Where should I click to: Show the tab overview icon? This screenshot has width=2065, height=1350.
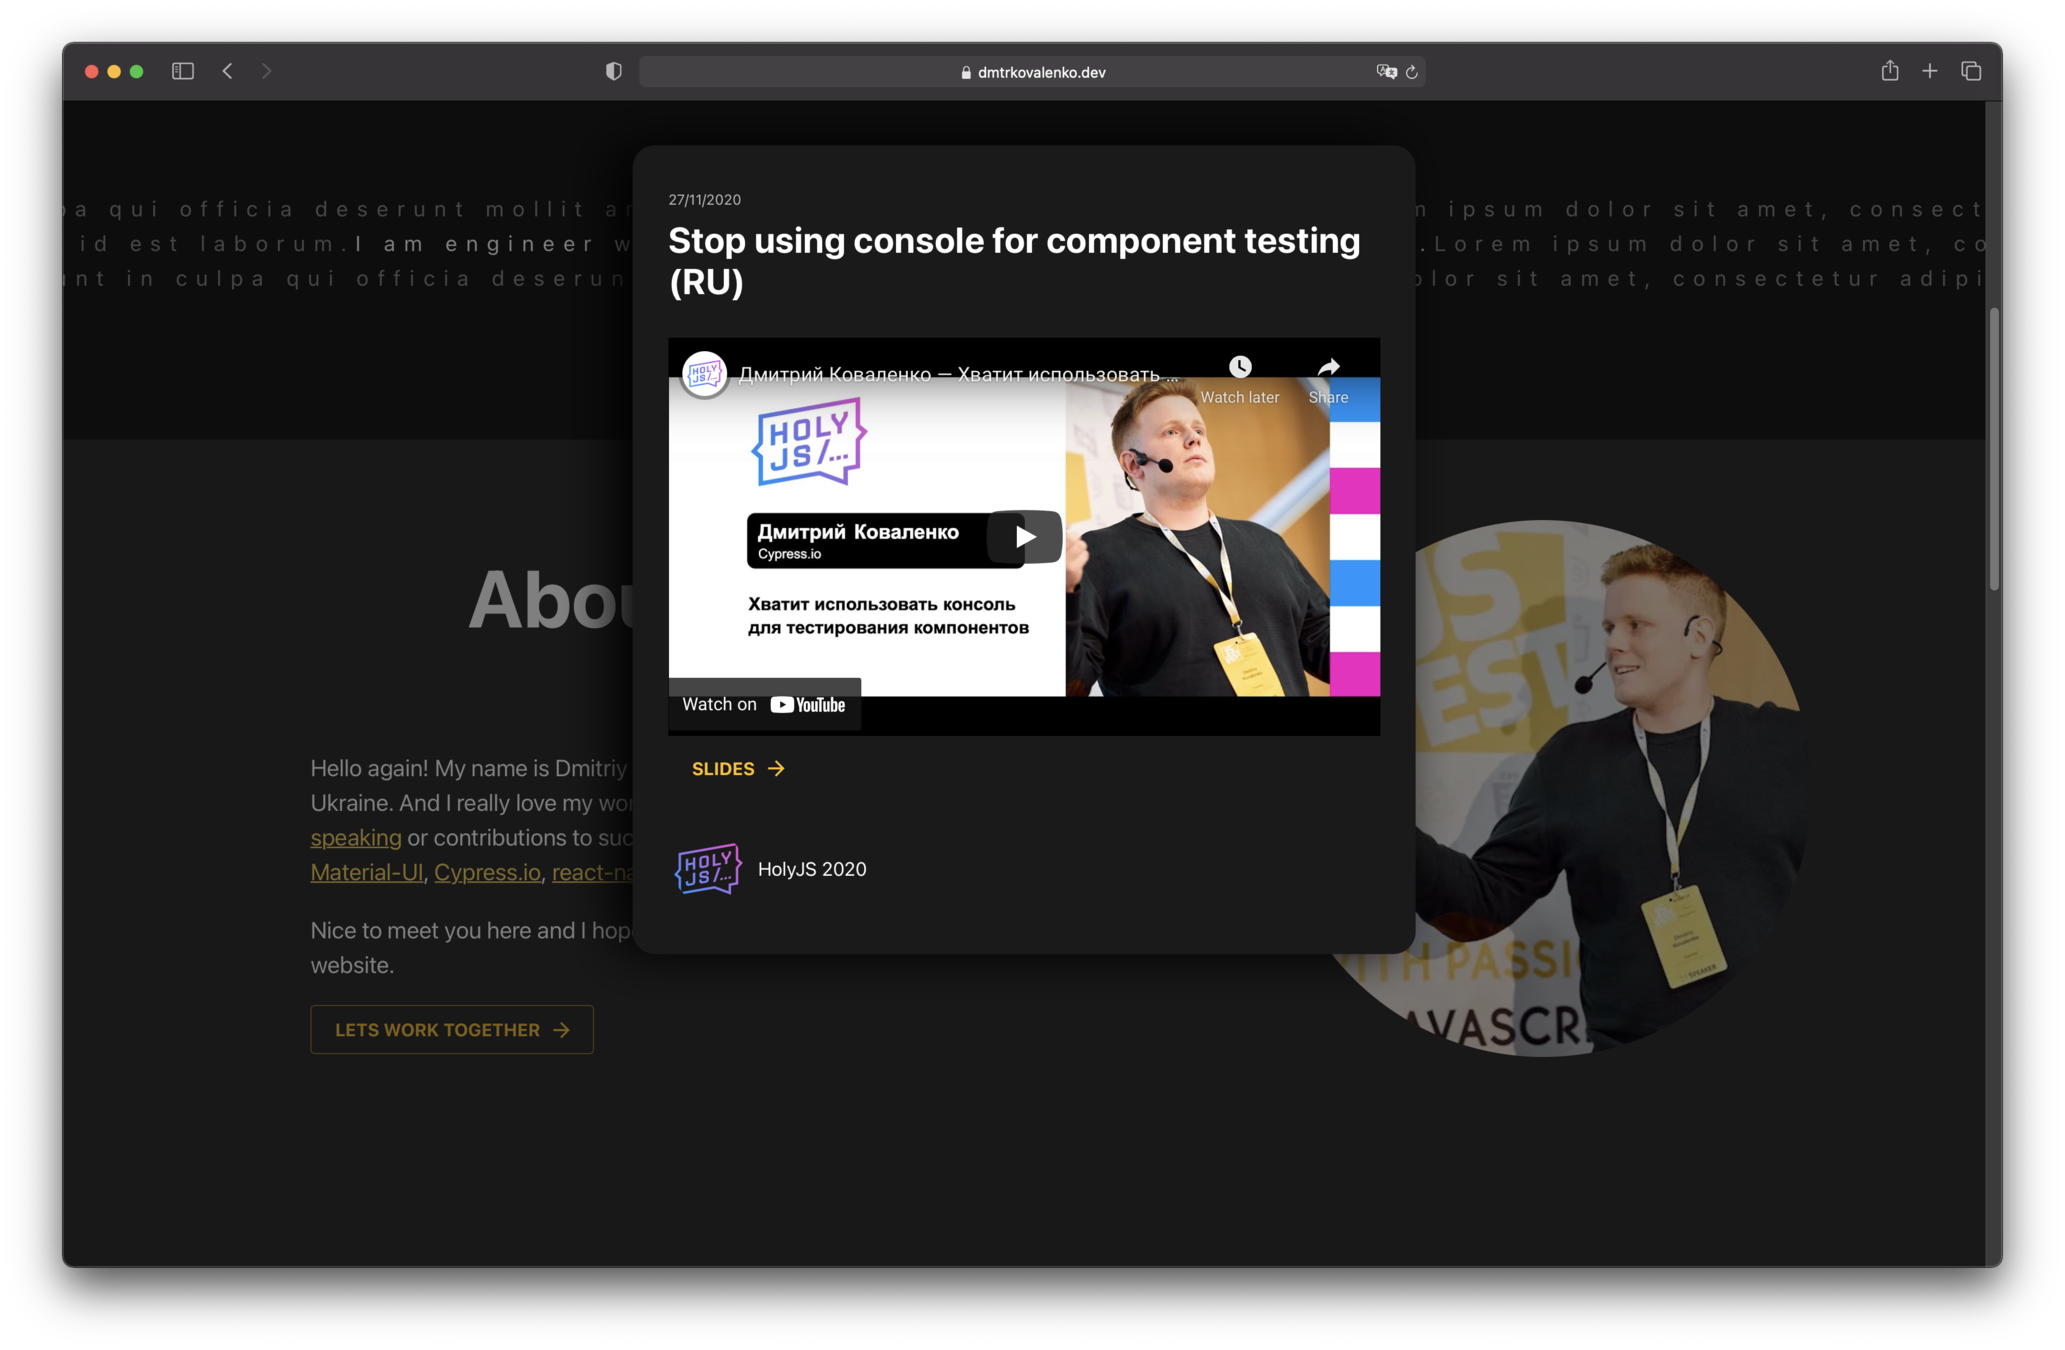(1971, 71)
